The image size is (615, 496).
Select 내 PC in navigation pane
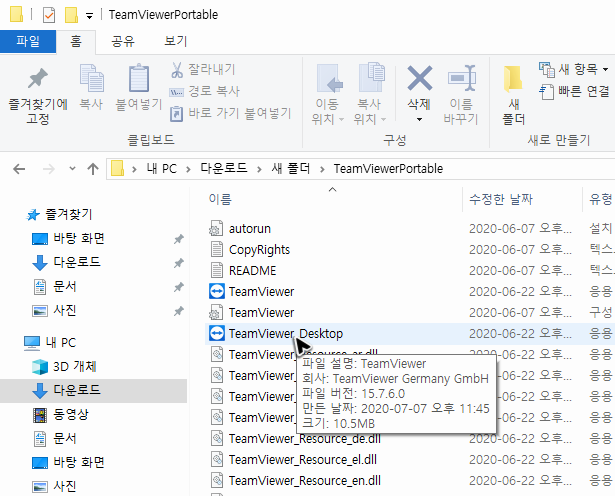(x=50, y=343)
